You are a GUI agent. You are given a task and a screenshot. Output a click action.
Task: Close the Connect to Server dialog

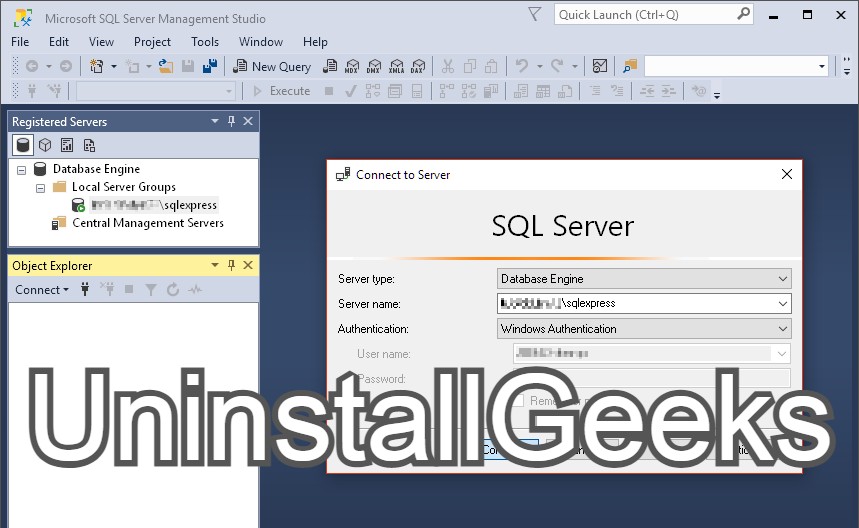pyautogui.click(x=787, y=174)
